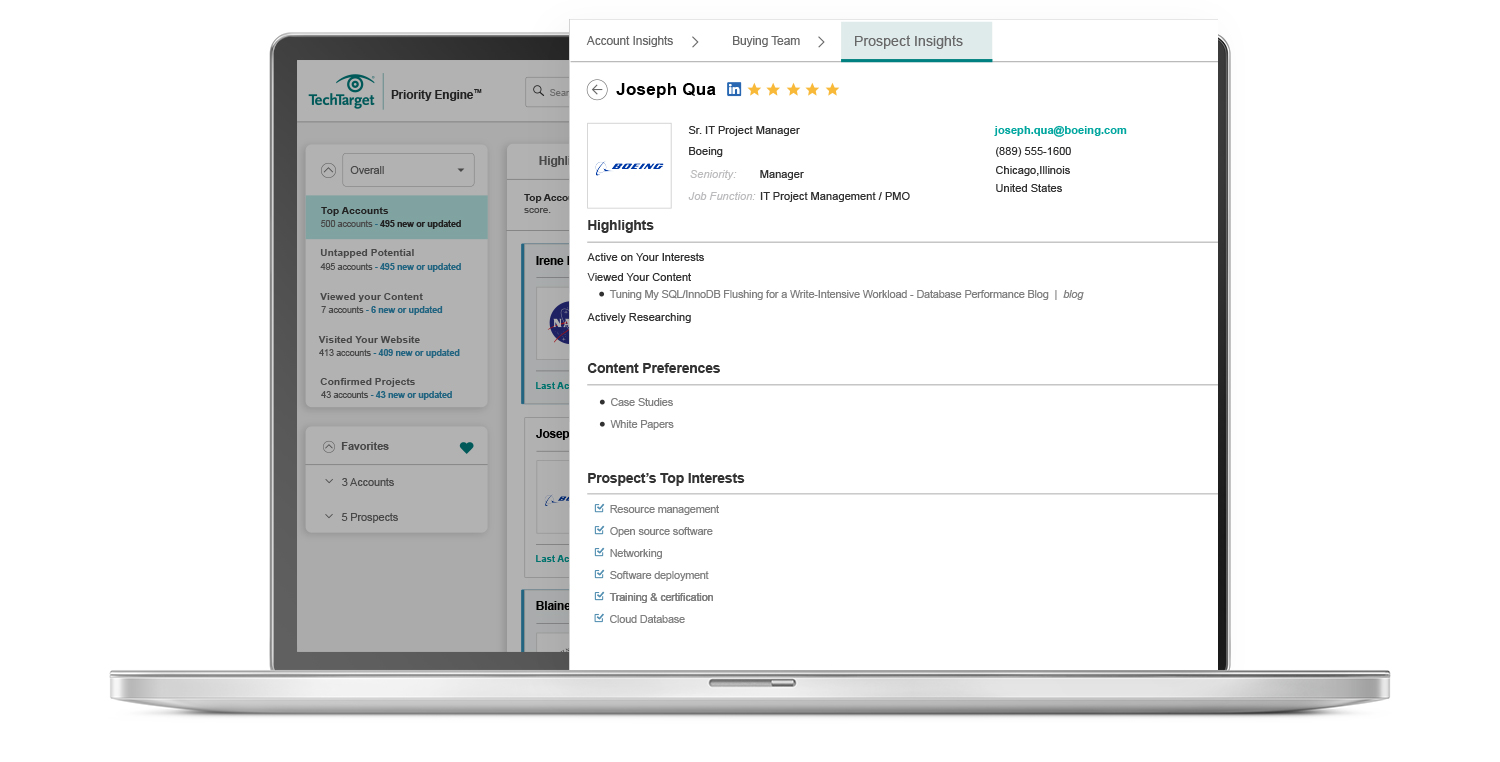Click the teal Favorites heart icon
1500x762 pixels.
point(466,448)
